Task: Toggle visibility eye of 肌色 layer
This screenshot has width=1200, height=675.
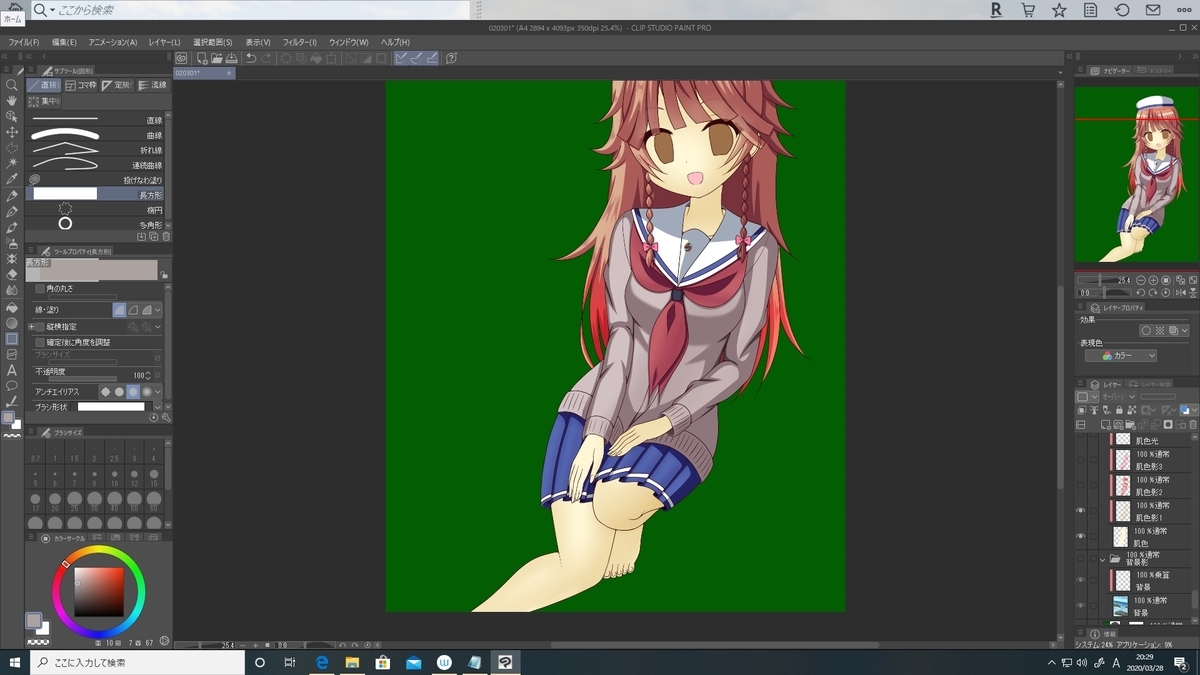Action: (1080, 536)
